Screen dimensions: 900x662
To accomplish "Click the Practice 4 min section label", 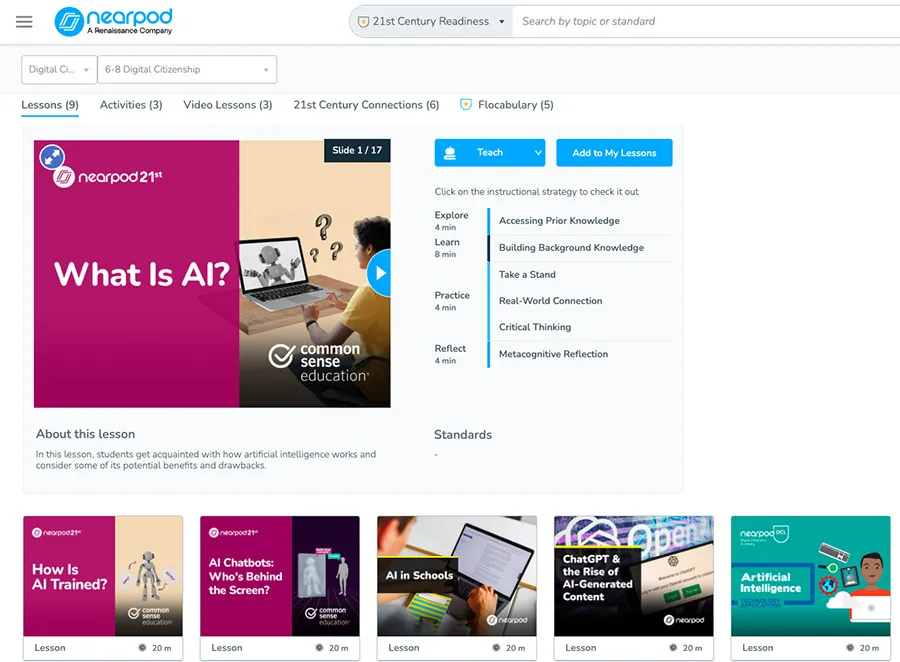I will pos(452,301).
